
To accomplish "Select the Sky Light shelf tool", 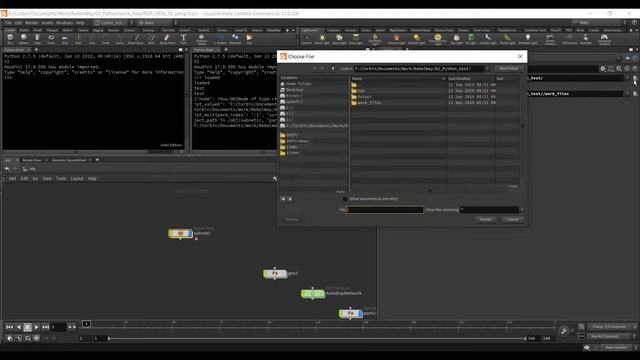I will point(456,39).
